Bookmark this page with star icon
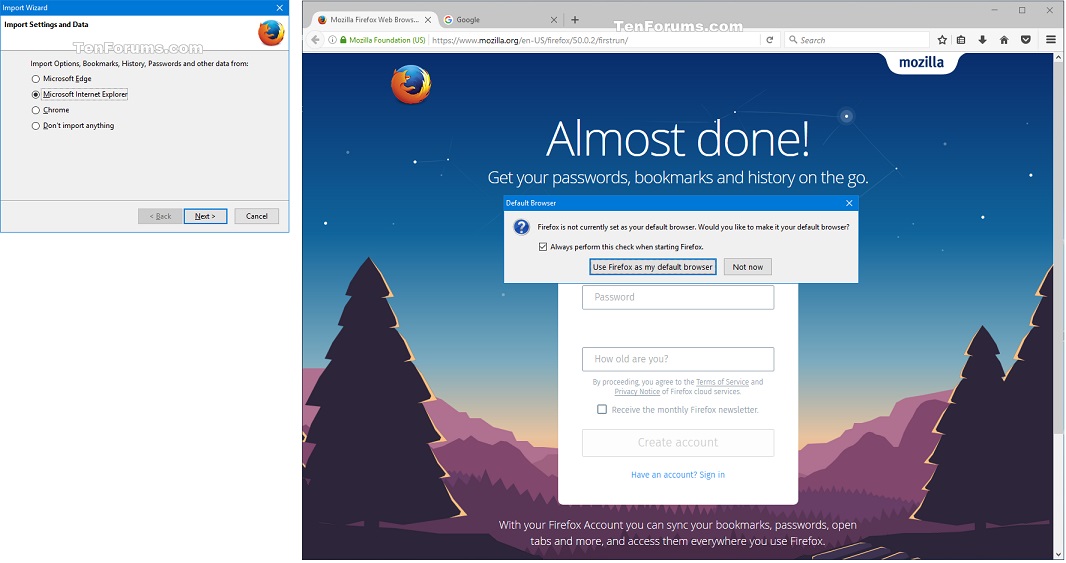Image resolution: width=1066 pixels, height=563 pixels. [x=942, y=40]
